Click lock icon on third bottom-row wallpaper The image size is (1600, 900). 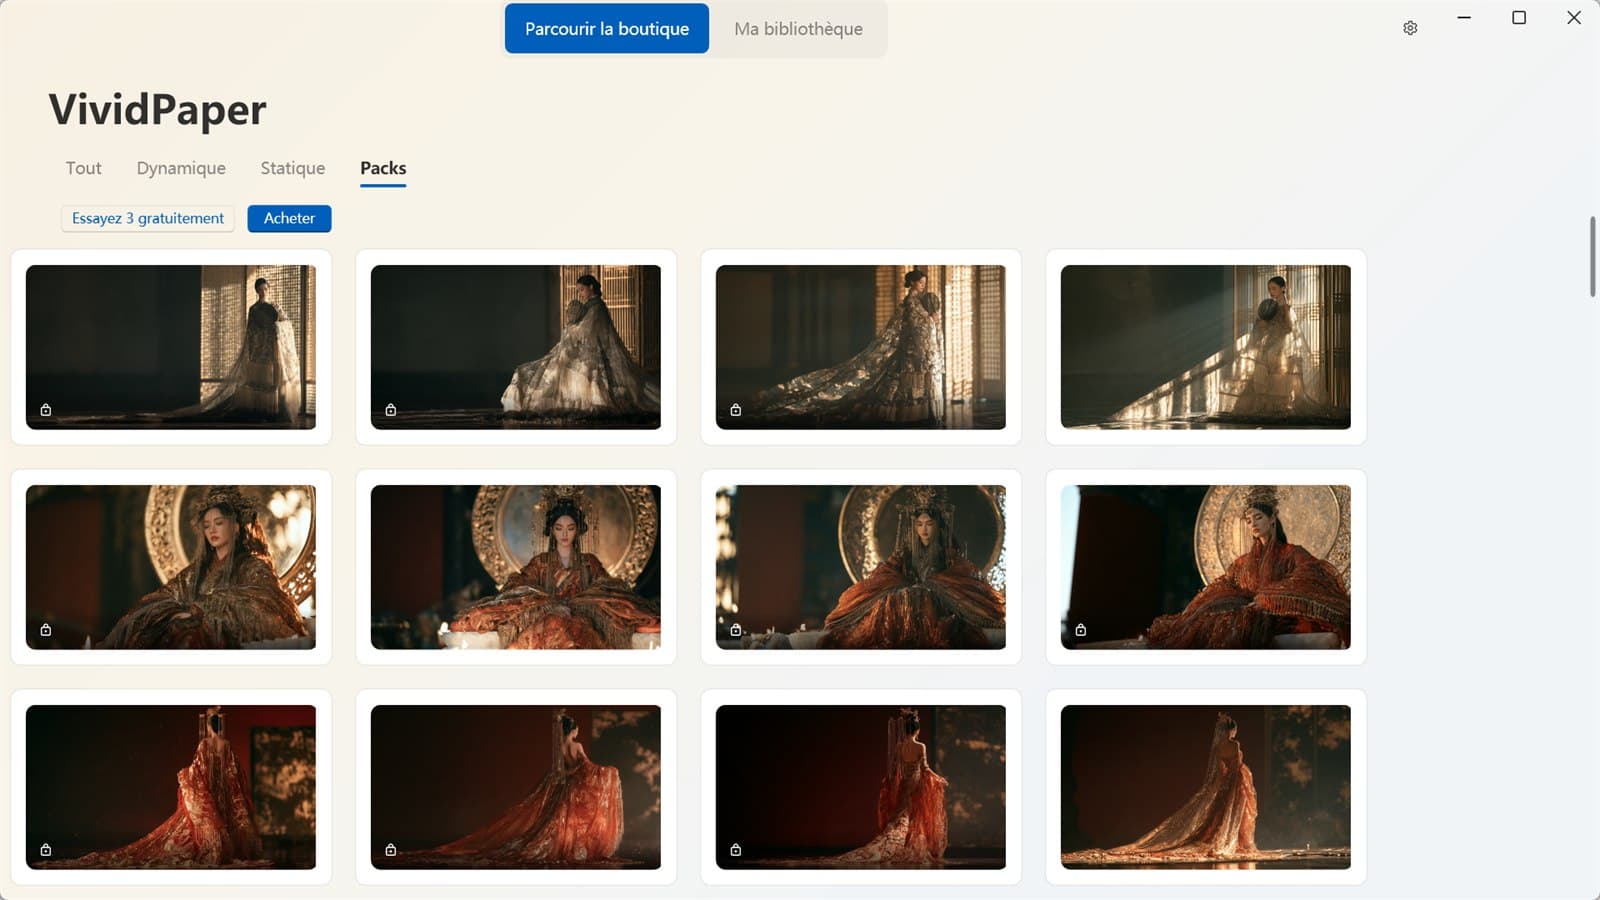pos(736,850)
